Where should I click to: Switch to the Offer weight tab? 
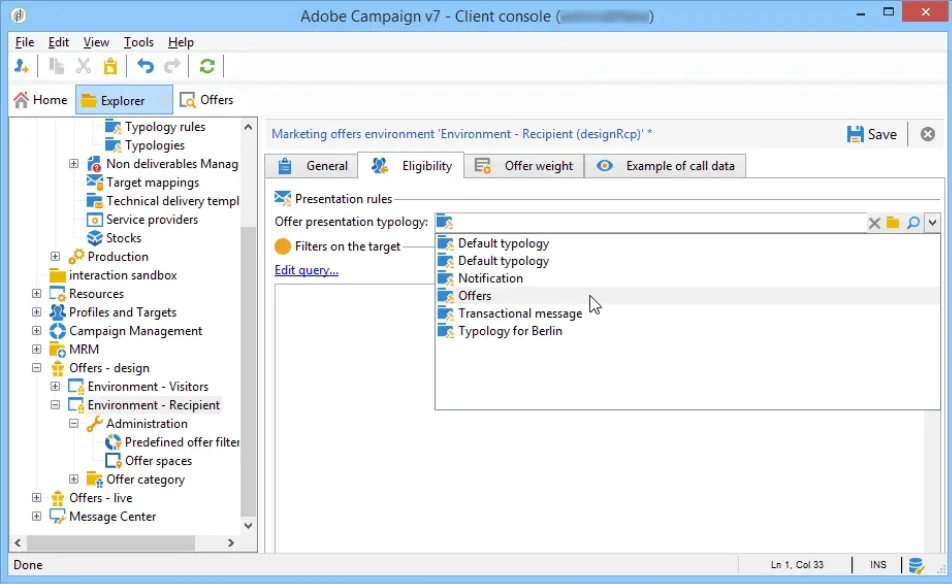[x=523, y=166]
